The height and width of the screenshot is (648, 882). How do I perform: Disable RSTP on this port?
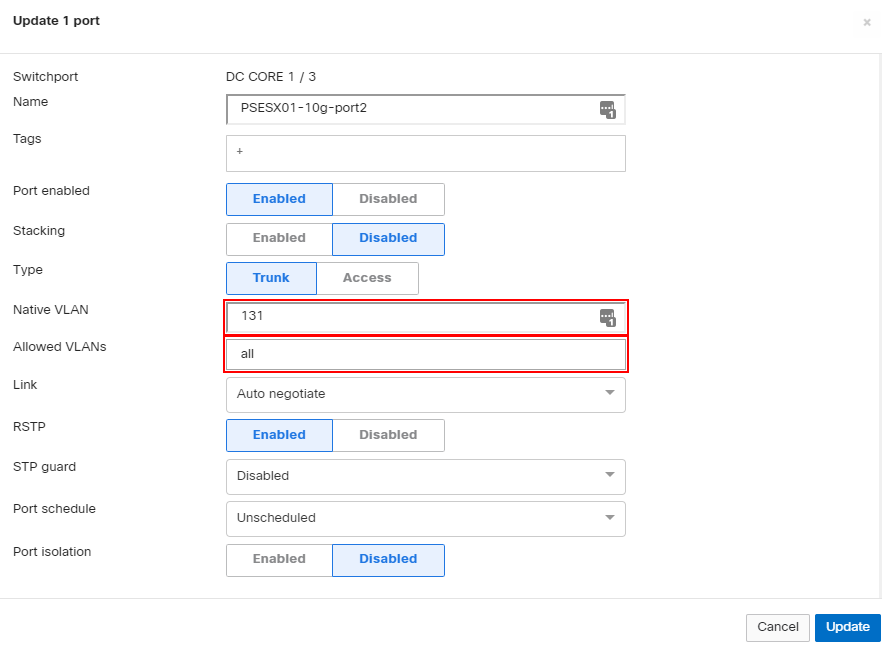[x=388, y=435]
